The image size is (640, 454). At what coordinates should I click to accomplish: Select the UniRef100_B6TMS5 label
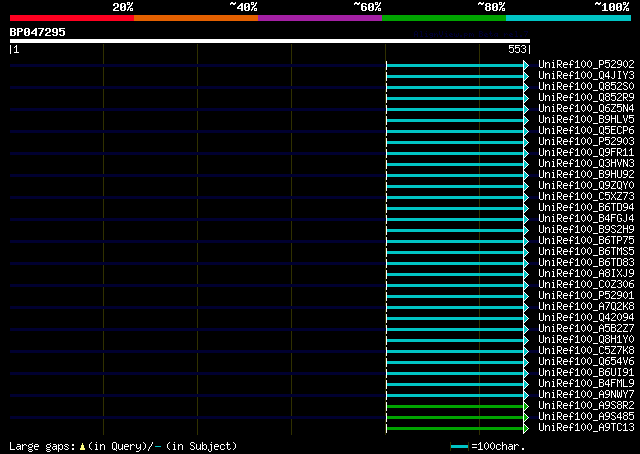coord(586,252)
